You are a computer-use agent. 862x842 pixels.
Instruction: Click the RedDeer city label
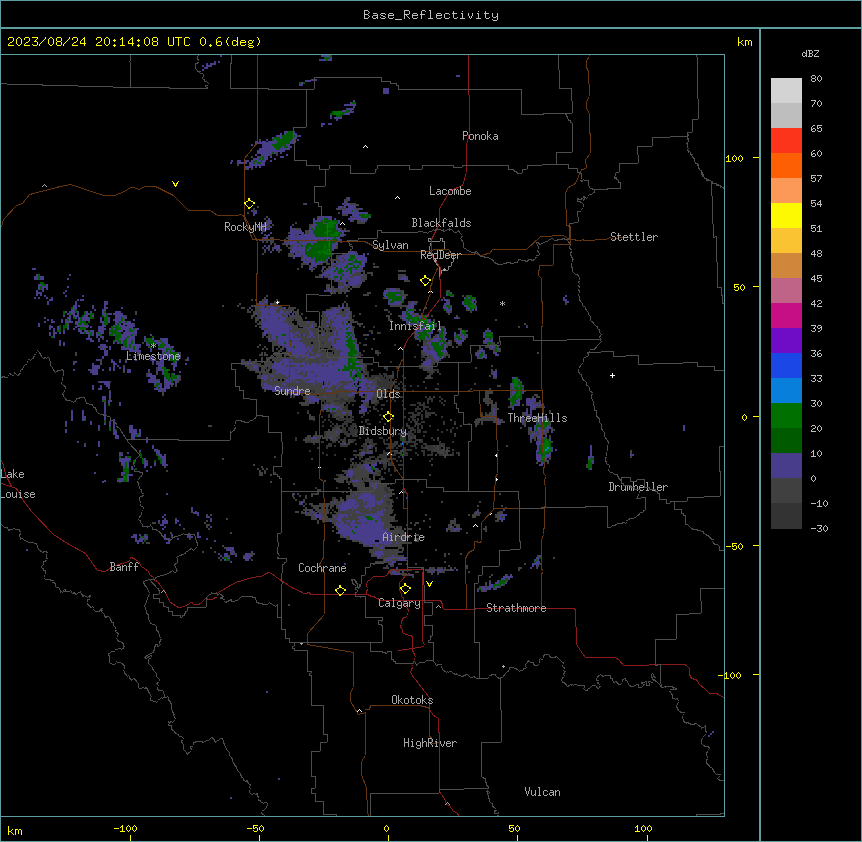pos(440,255)
